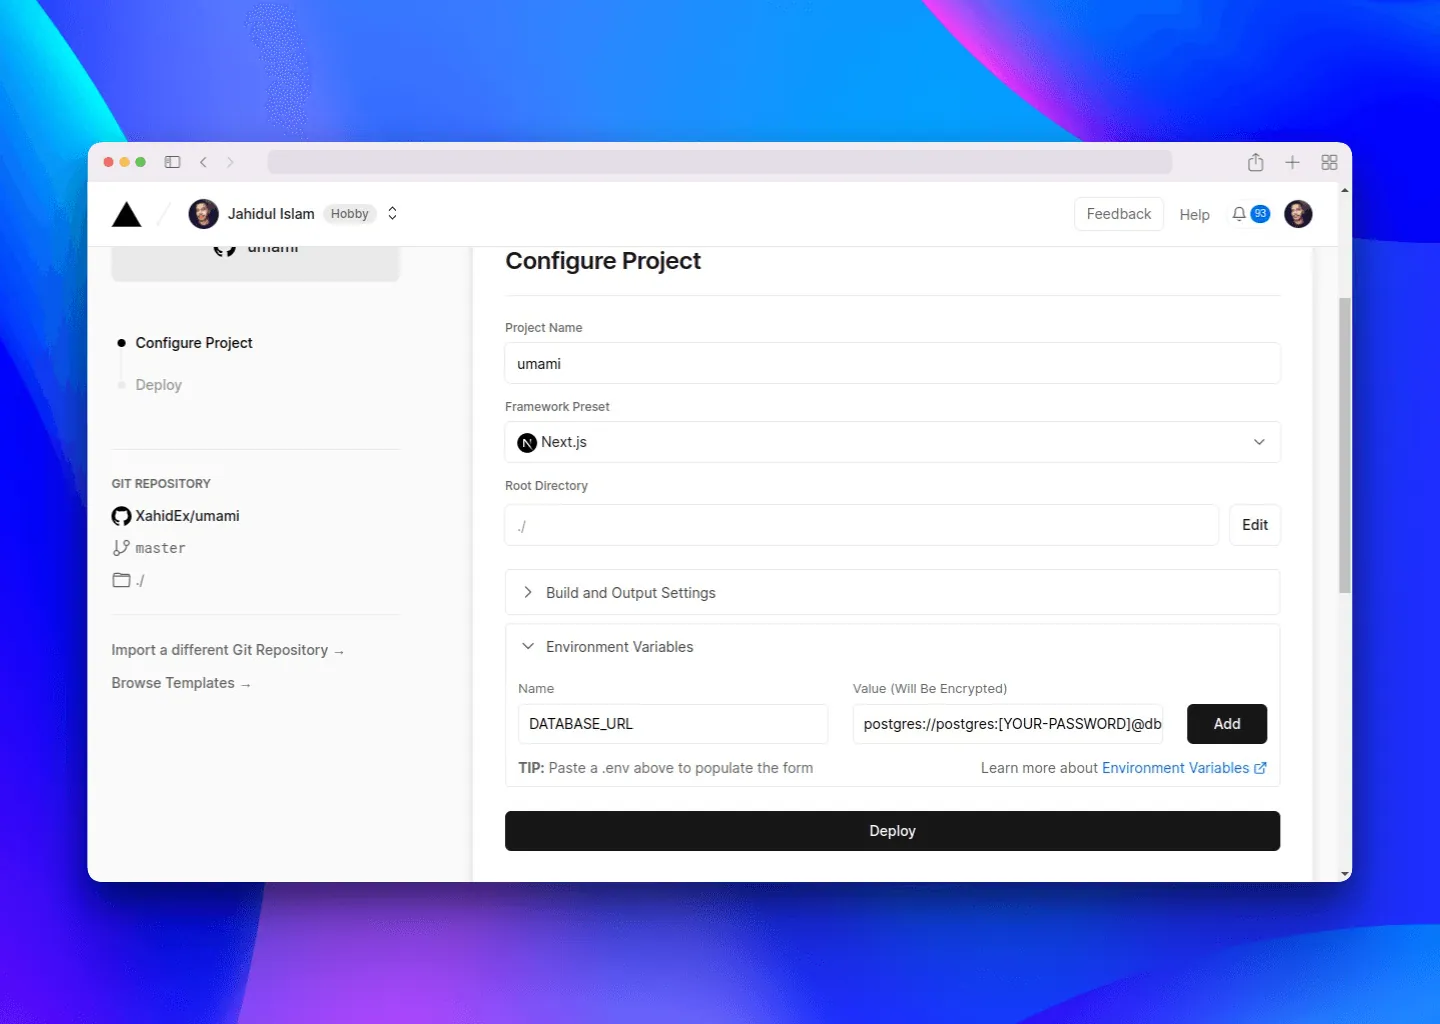Image resolution: width=1440 pixels, height=1024 pixels.
Task: Open a new tab with plus icon
Action: click(1292, 162)
